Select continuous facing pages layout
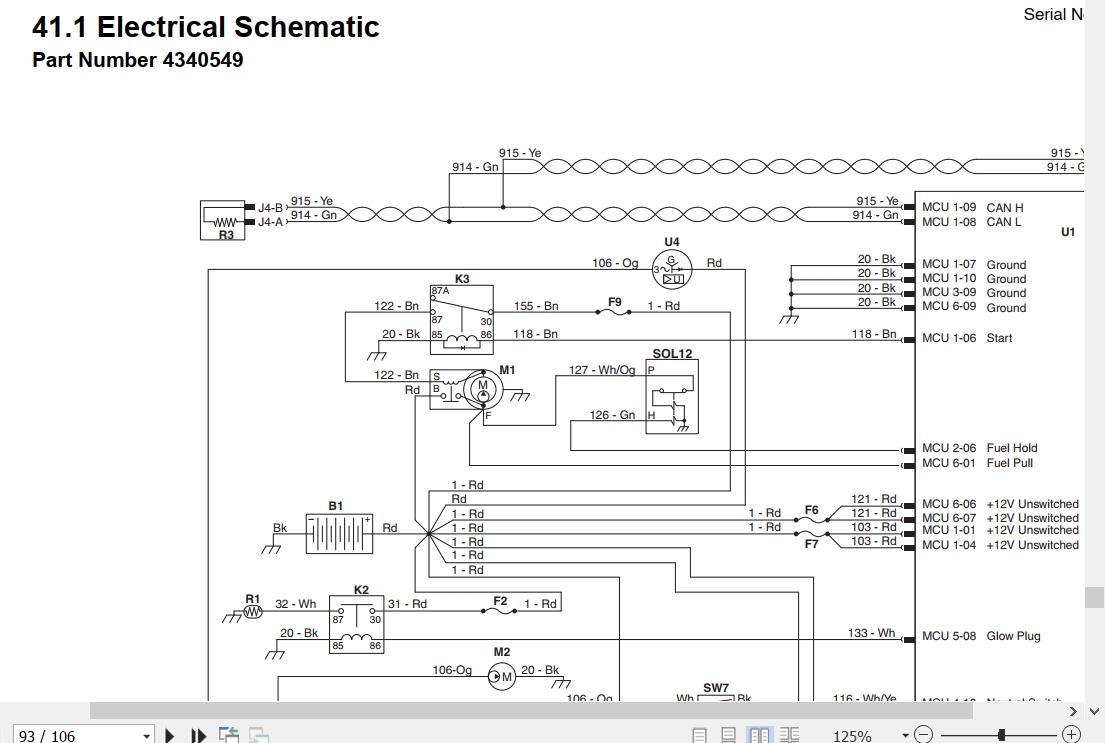Viewport: 1105px width, 743px height. click(x=789, y=736)
